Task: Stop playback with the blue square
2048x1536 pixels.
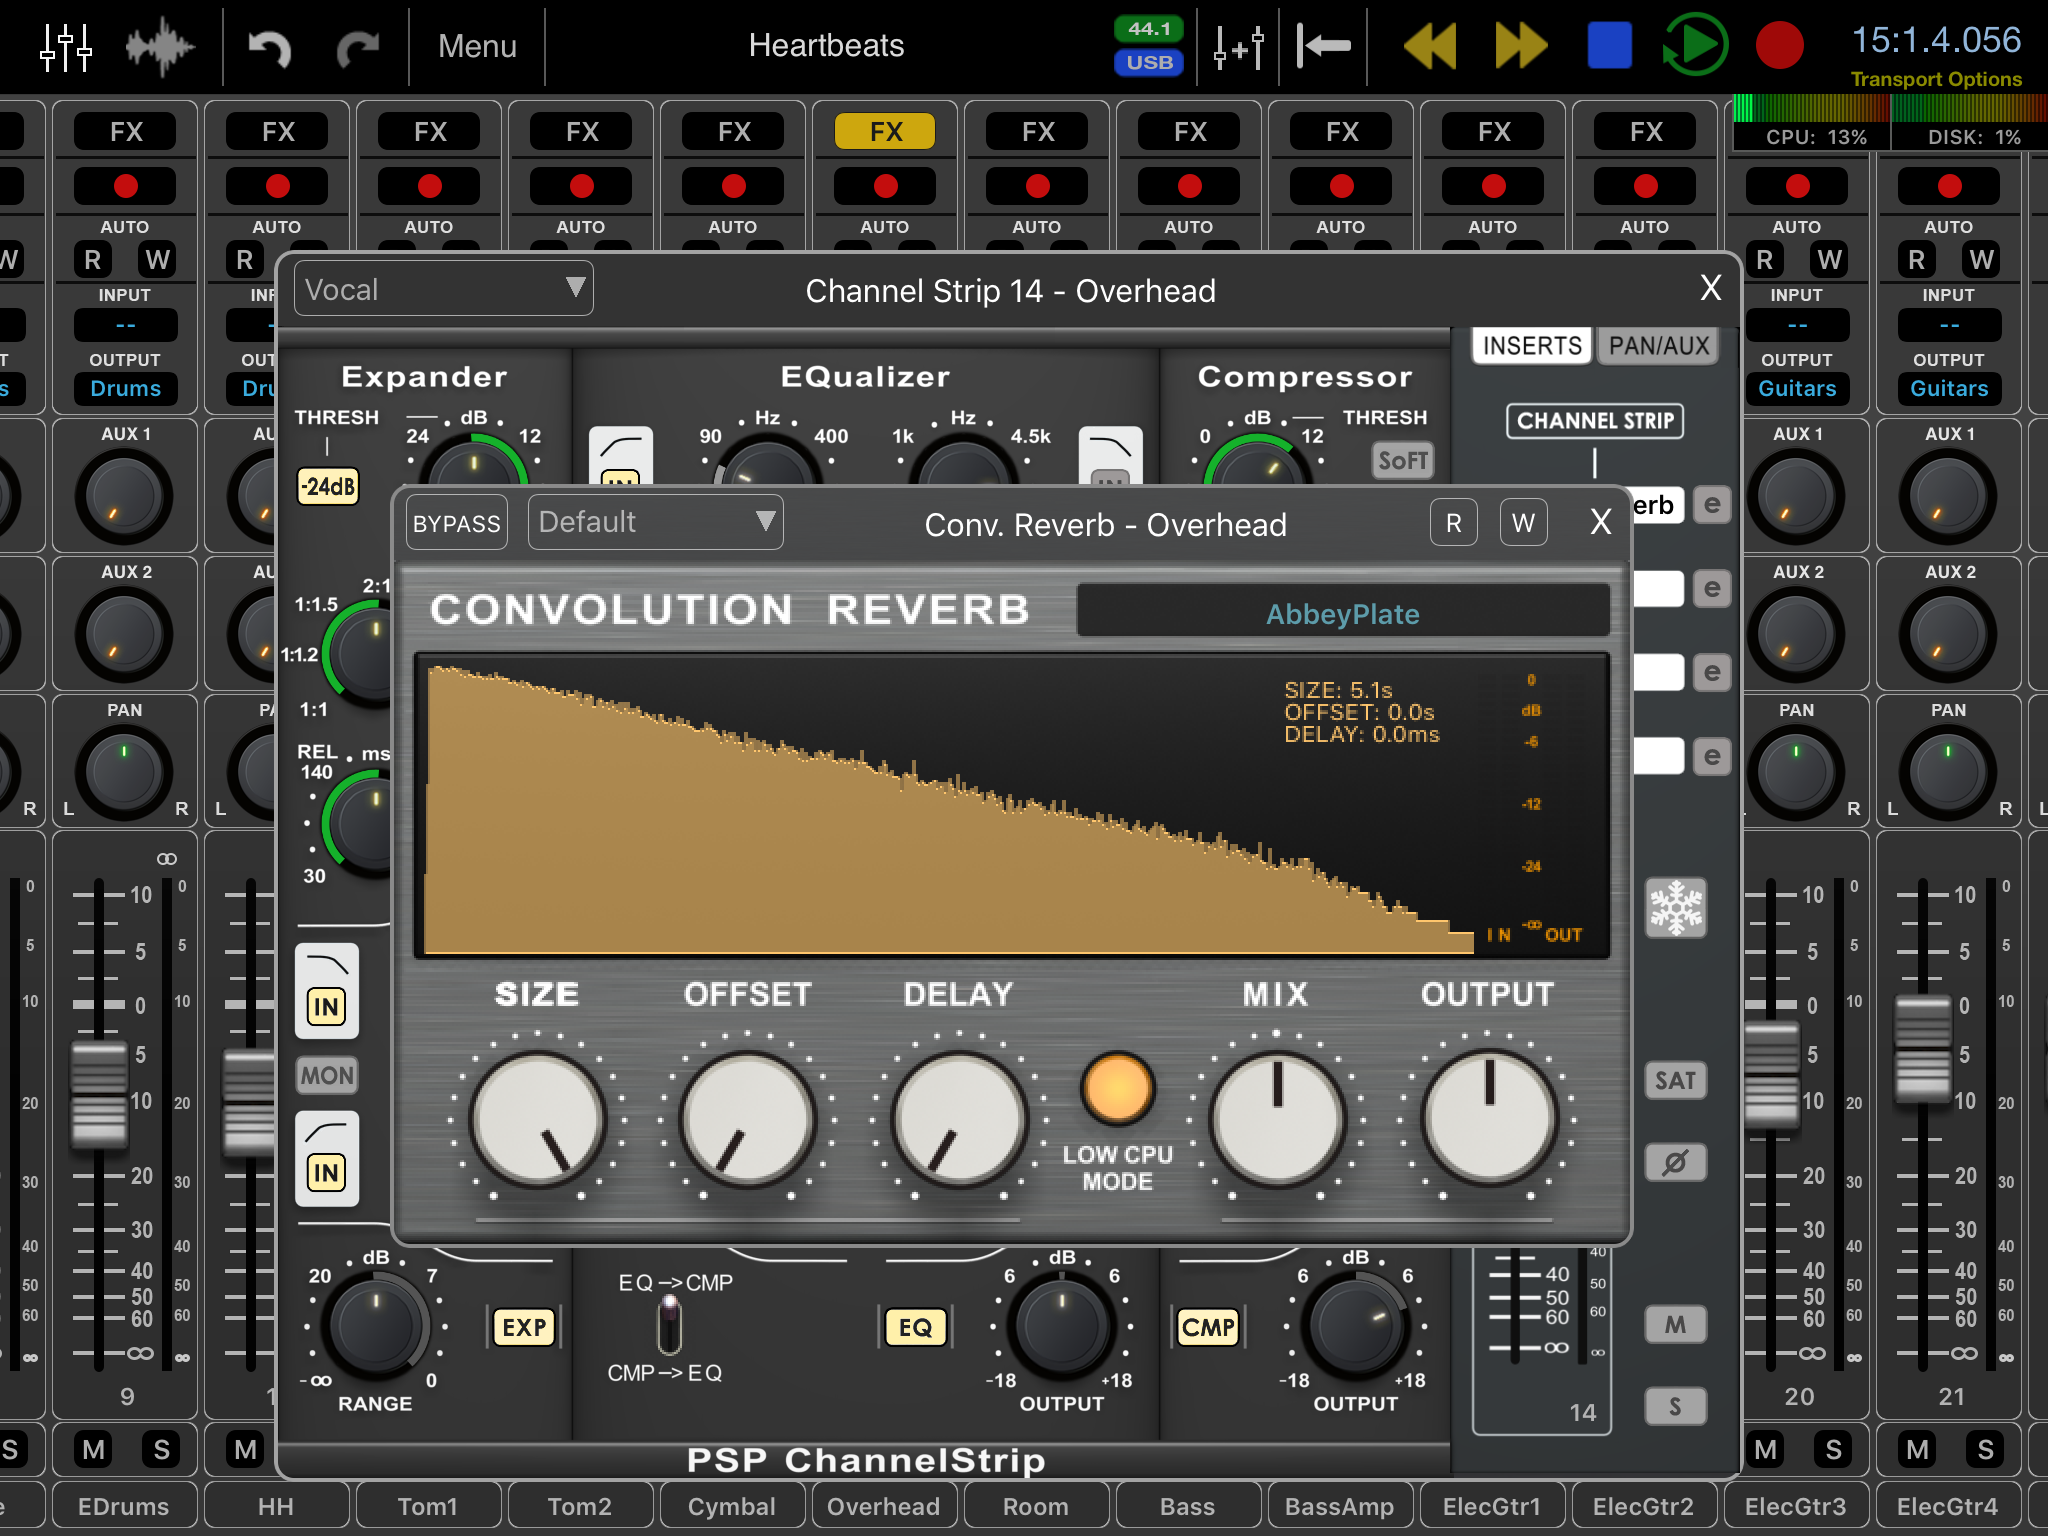Action: (x=1610, y=46)
